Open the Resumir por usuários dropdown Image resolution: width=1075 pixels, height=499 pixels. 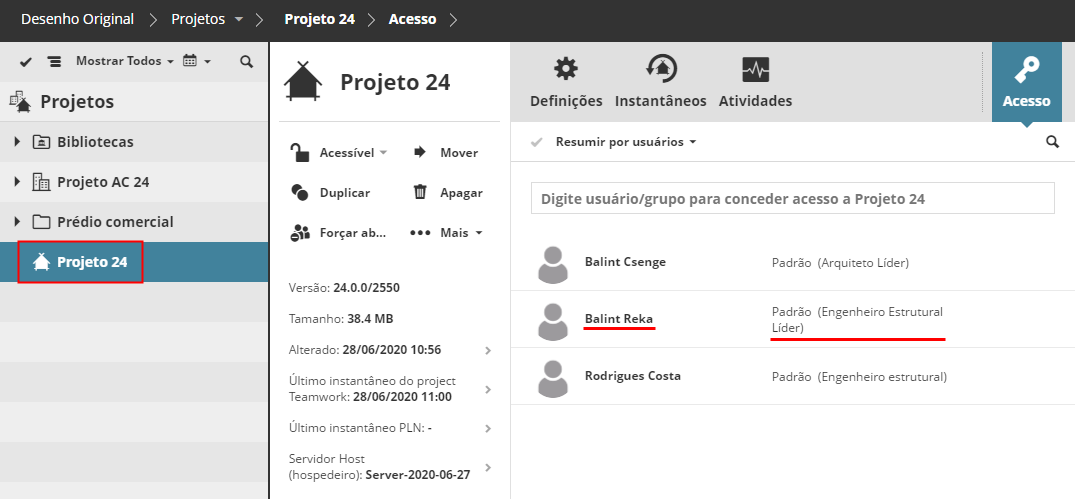pos(626,142)
